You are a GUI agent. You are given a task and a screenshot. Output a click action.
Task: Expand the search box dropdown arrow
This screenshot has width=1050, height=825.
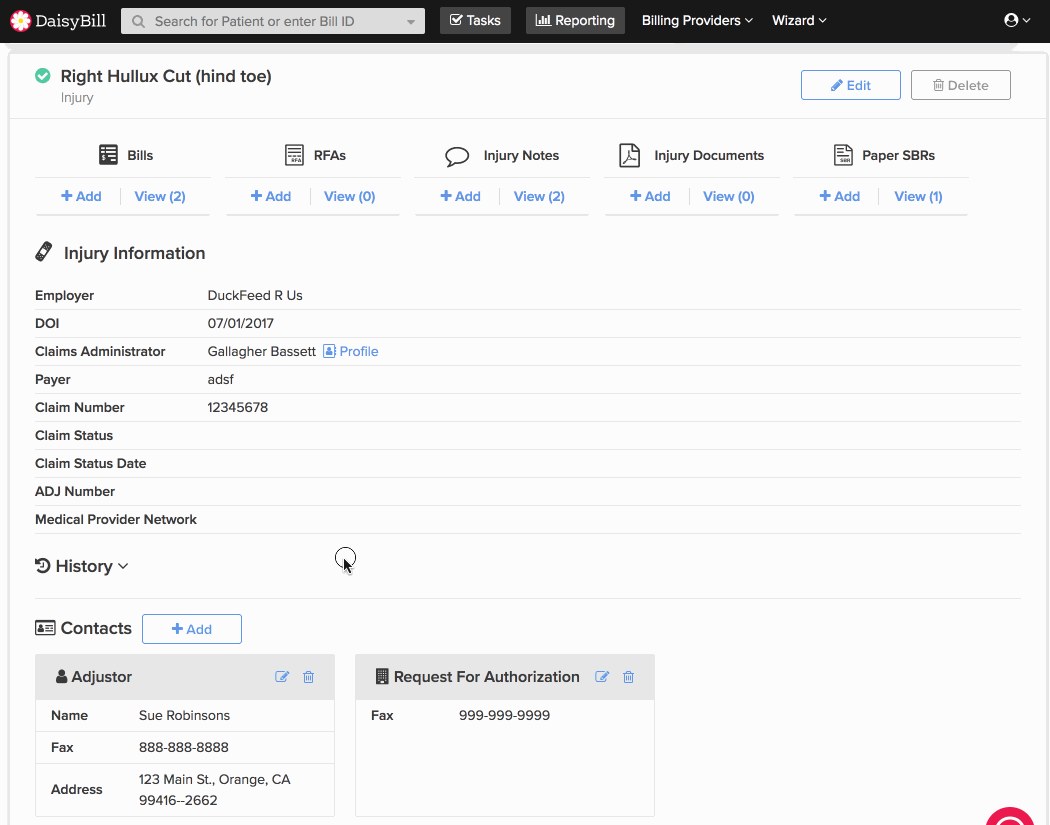click(410, 22)
